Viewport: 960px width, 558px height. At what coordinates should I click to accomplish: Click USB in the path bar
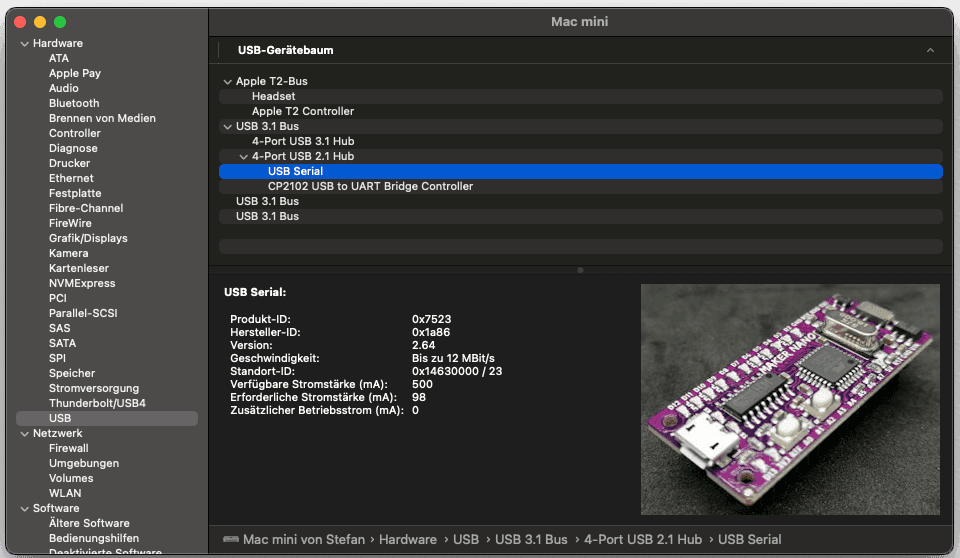point(466,540)
